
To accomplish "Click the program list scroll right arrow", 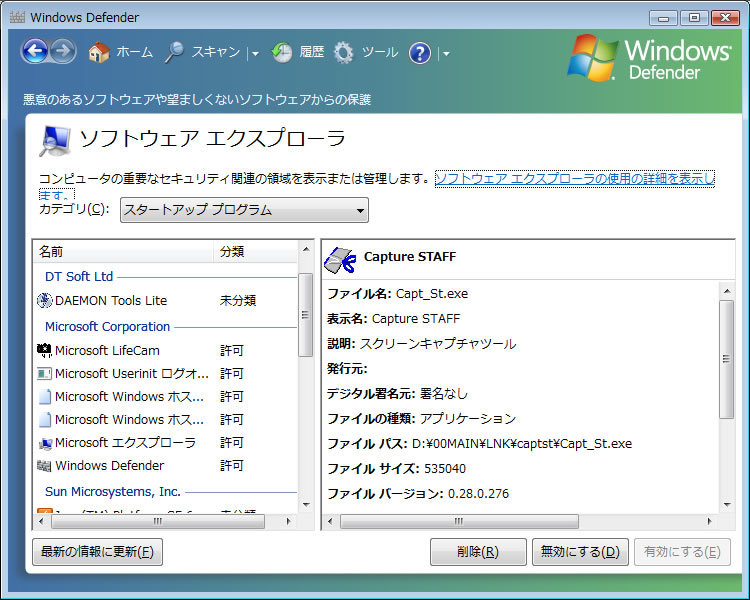I will (288, 522).
